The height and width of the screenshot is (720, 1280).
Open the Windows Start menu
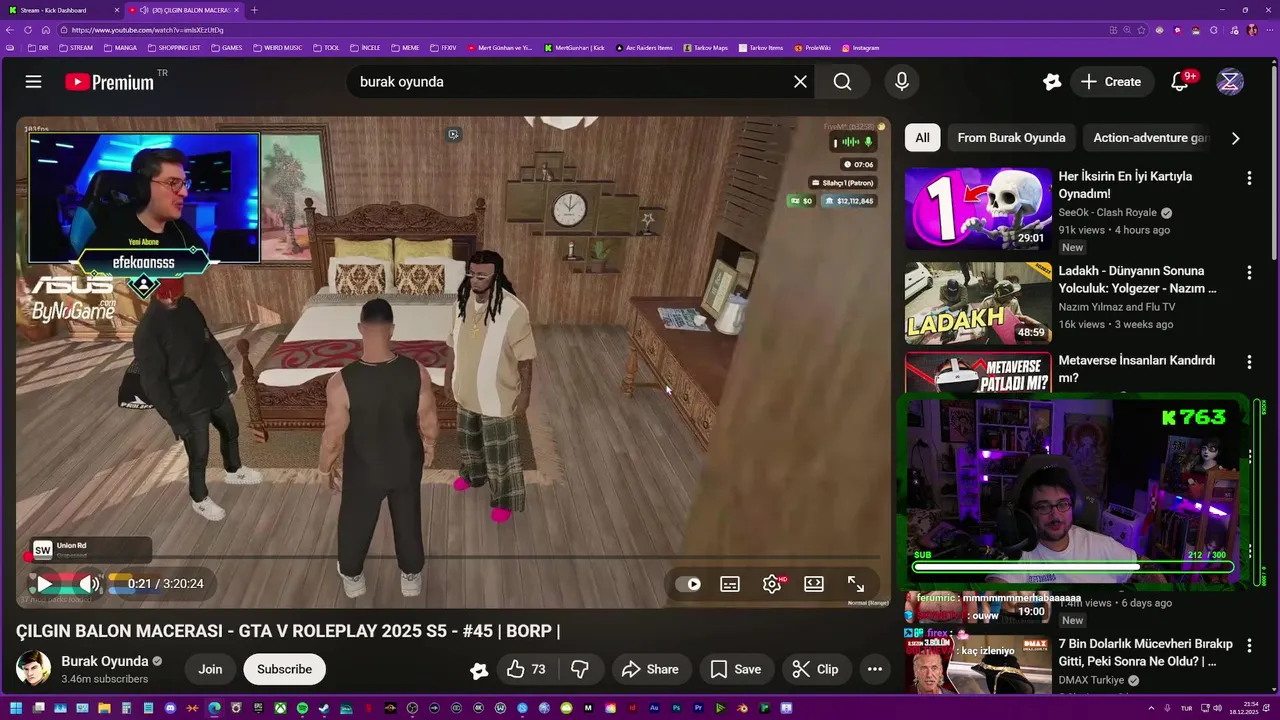click(x=15, y=709)
